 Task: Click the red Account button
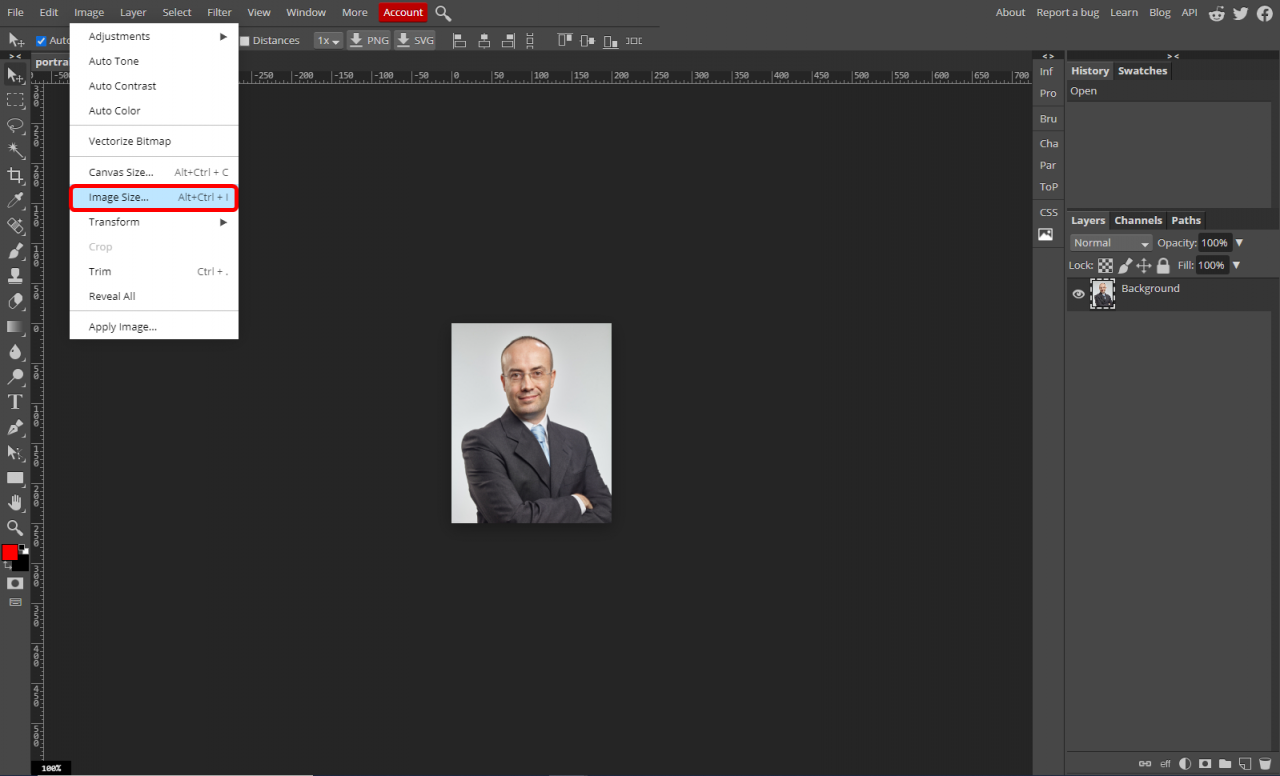[403, 13]
